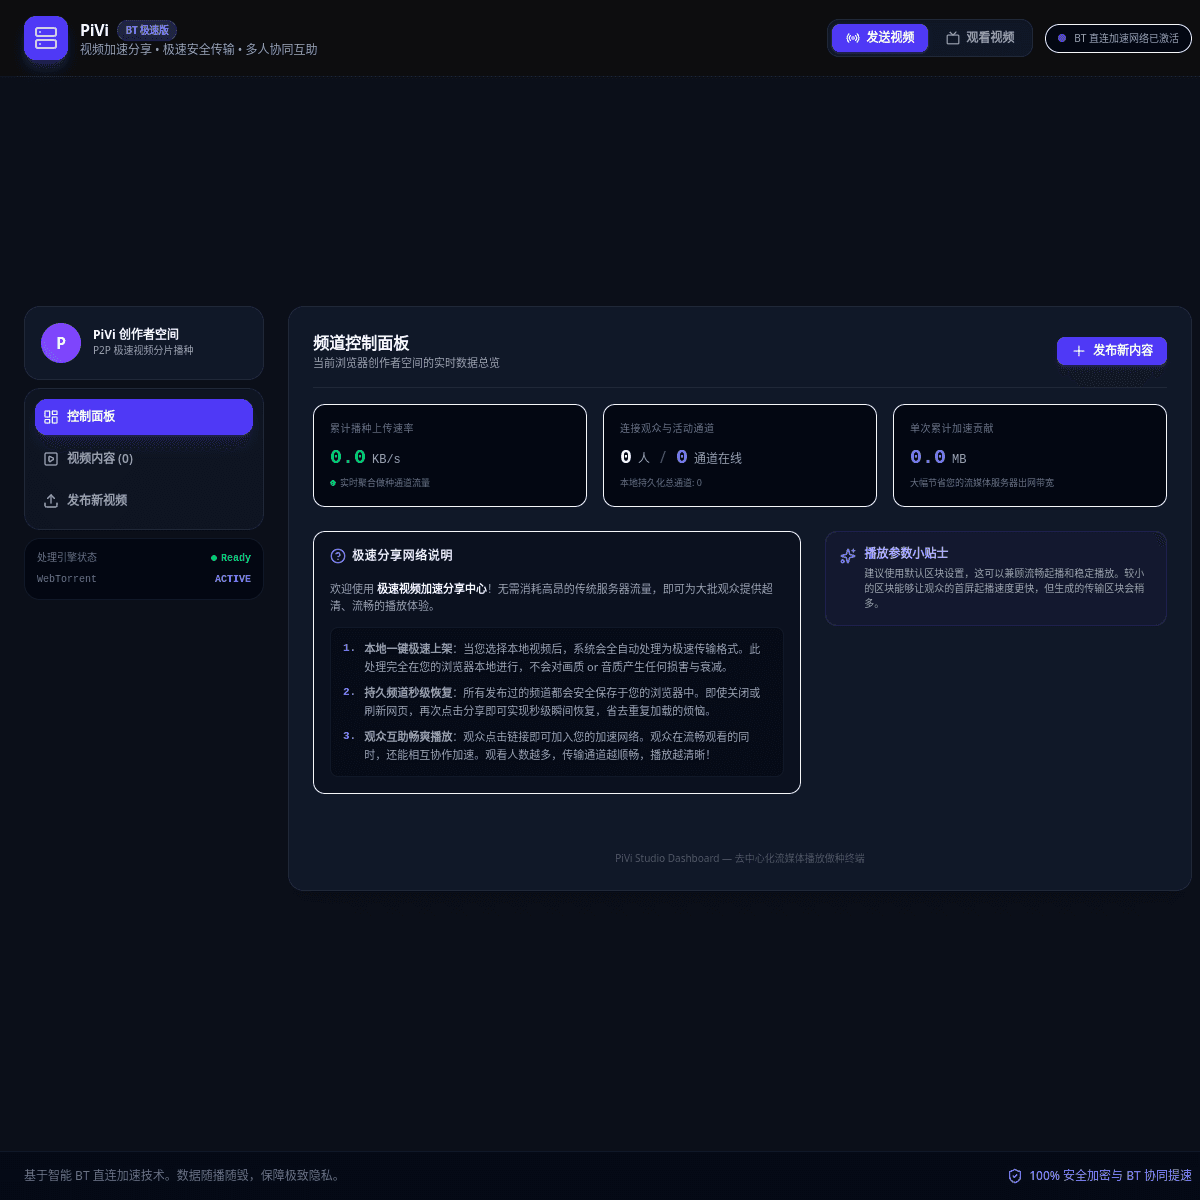The image size is (1200, 1200).
Task: Click the 本地一键极速上架 list item
Action: (x=557, y=658)
